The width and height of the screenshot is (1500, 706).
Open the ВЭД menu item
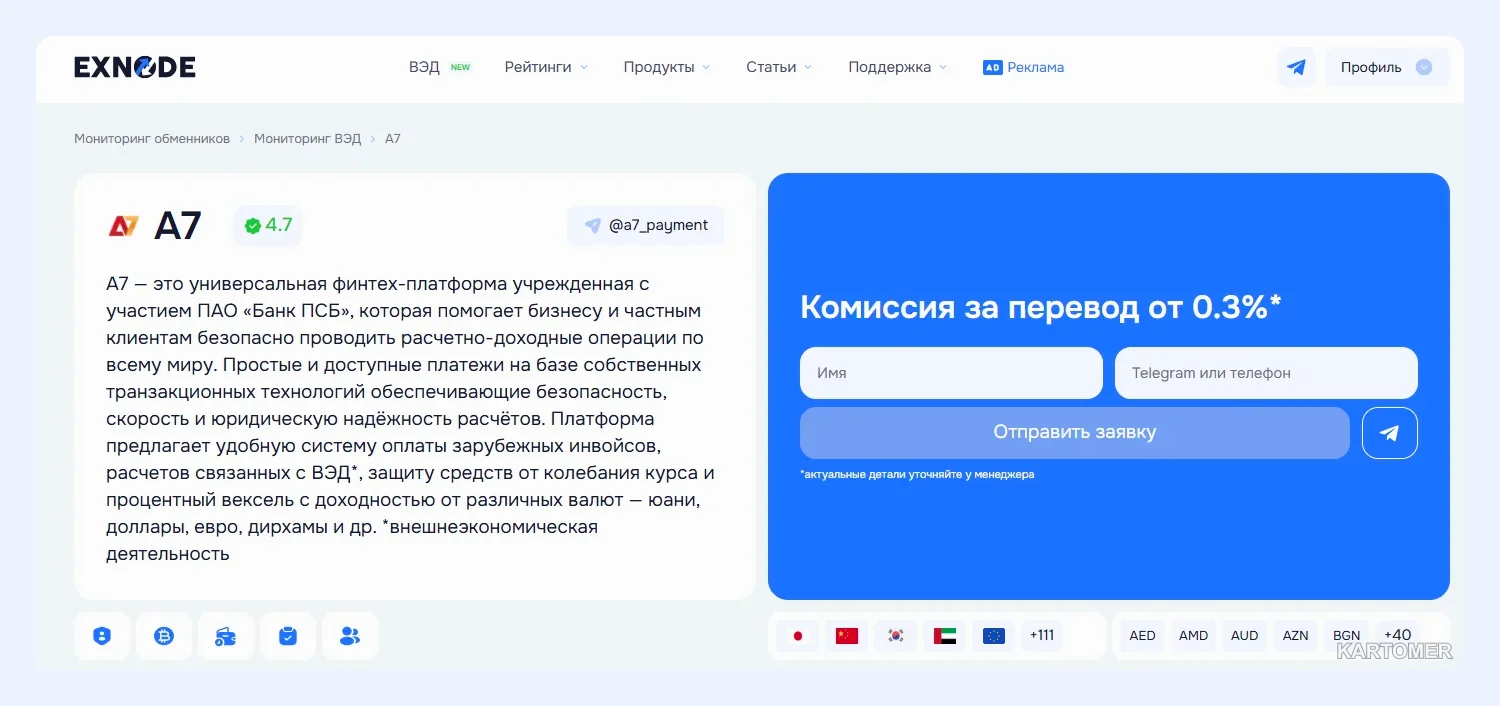click(424, 67)
